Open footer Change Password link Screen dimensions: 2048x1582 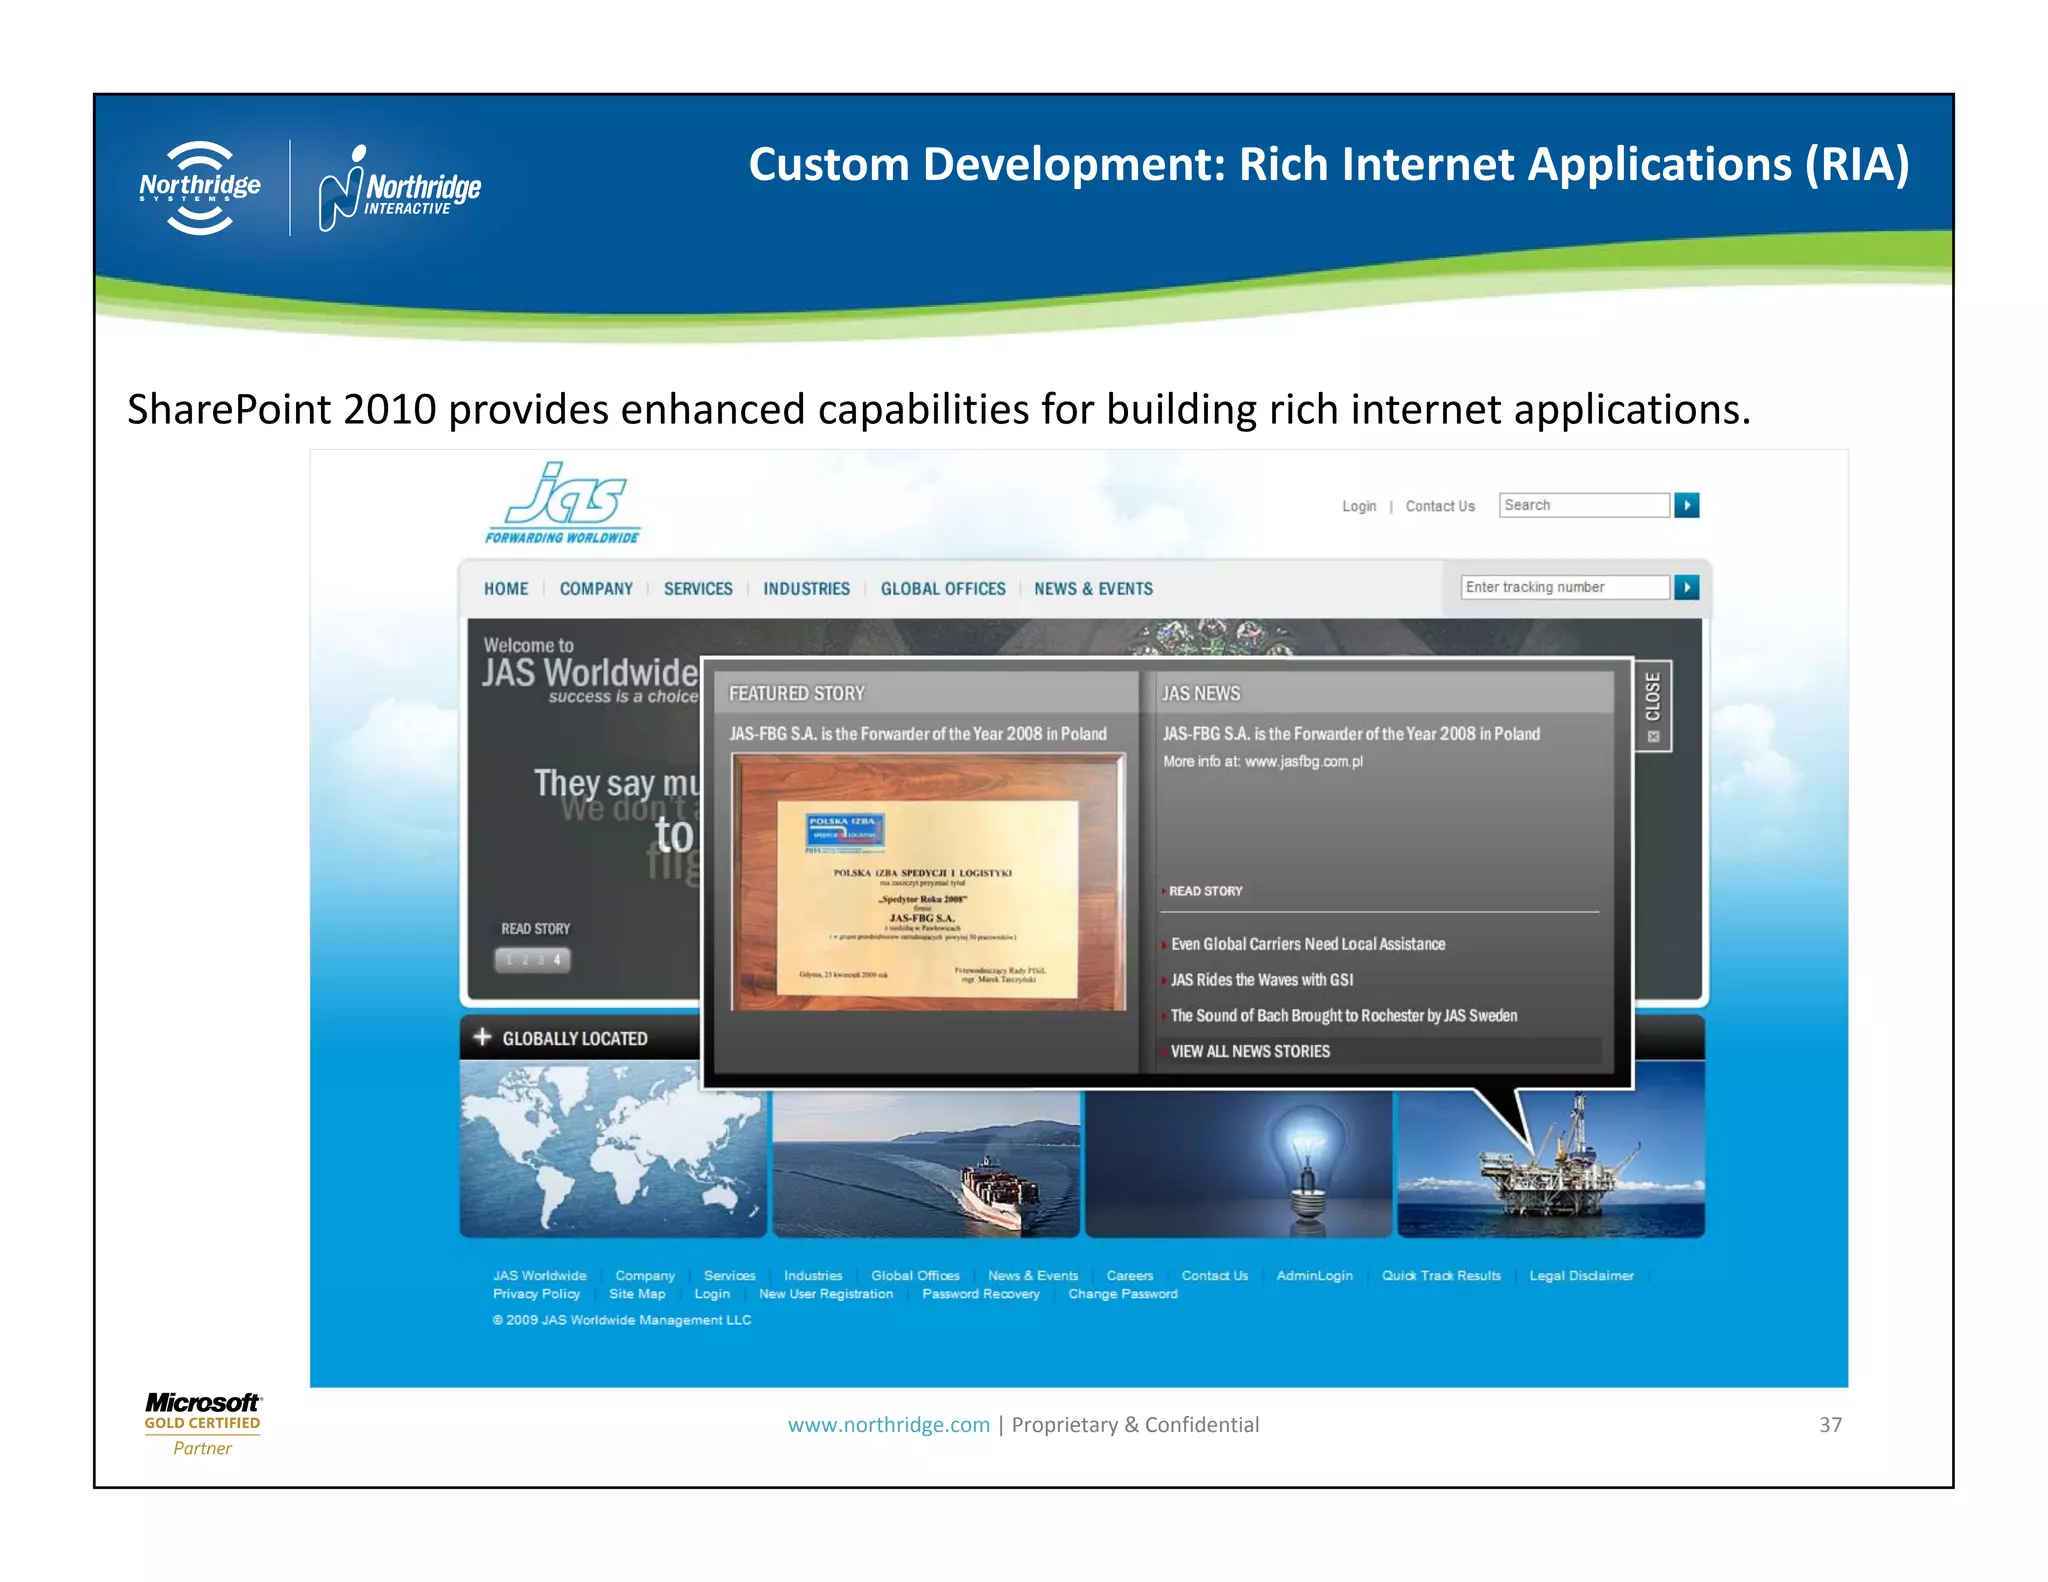[x=1123, y=1294]
